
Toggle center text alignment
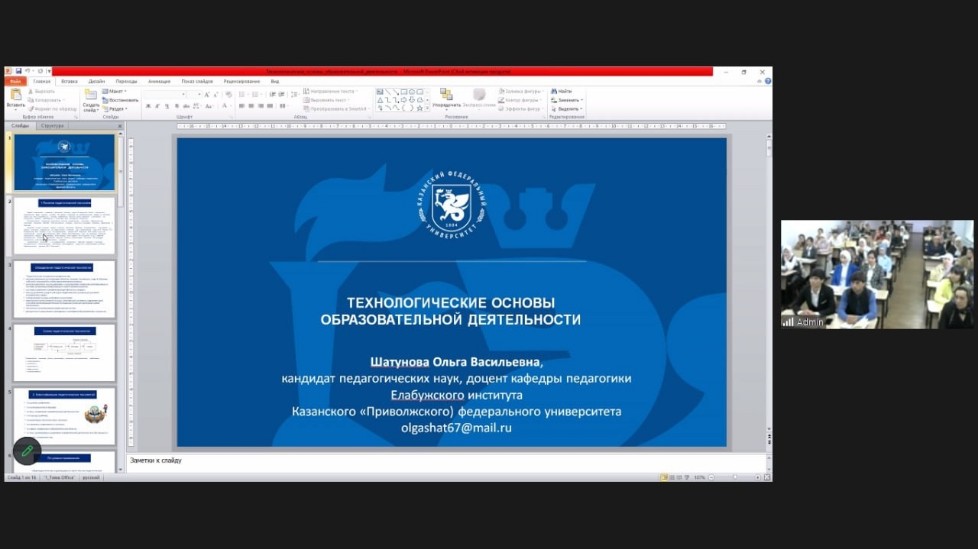click(249, 106)
